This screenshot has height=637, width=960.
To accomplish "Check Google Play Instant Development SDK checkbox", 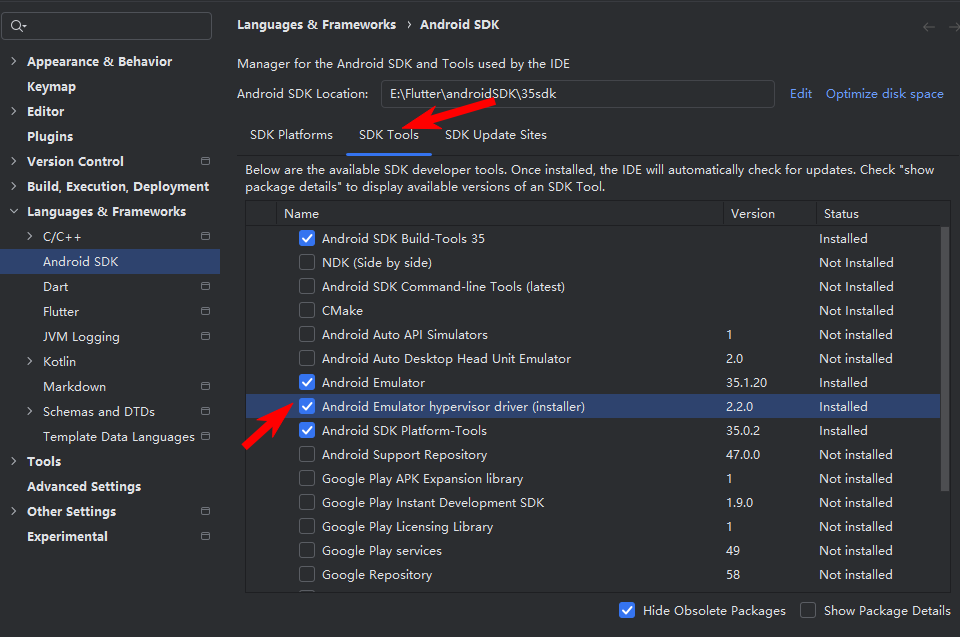I will coord(307,502).
